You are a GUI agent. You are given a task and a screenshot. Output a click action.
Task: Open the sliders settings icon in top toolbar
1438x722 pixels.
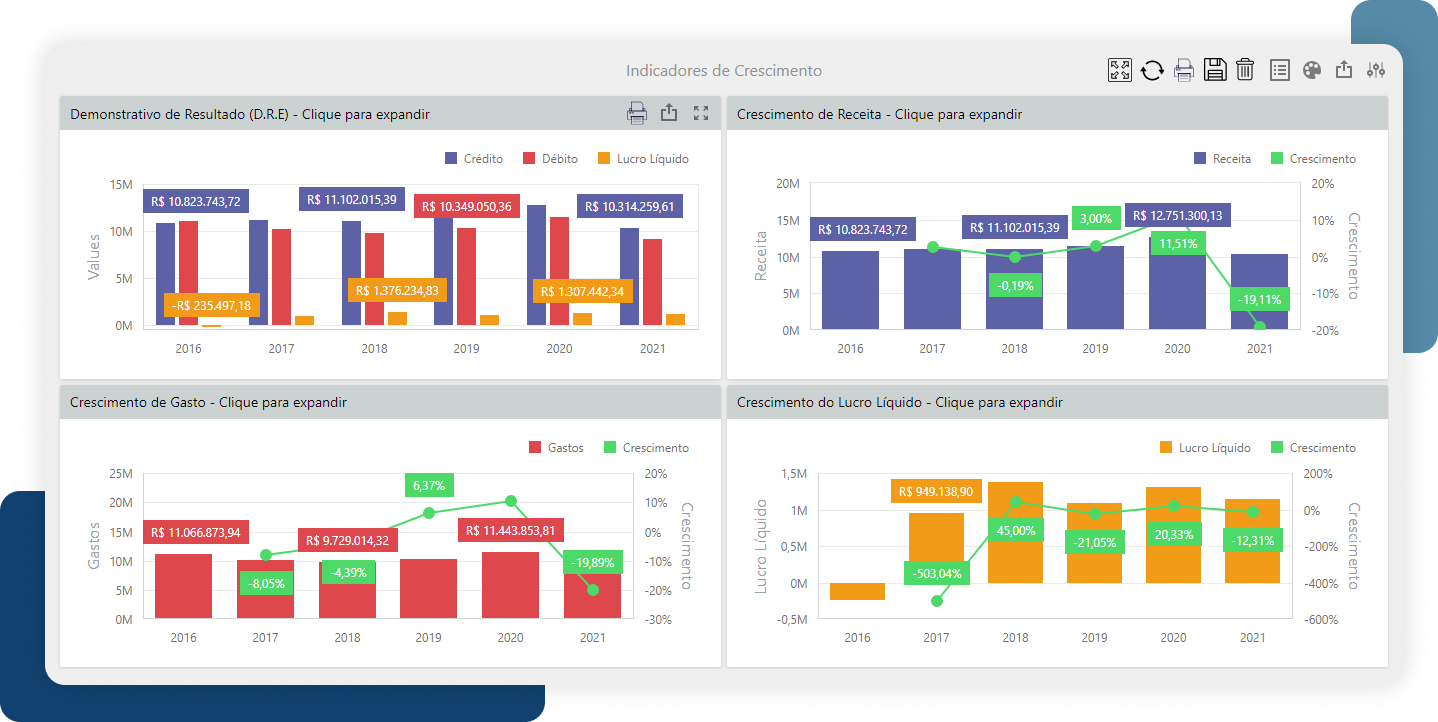click(x=1376, y=70)
